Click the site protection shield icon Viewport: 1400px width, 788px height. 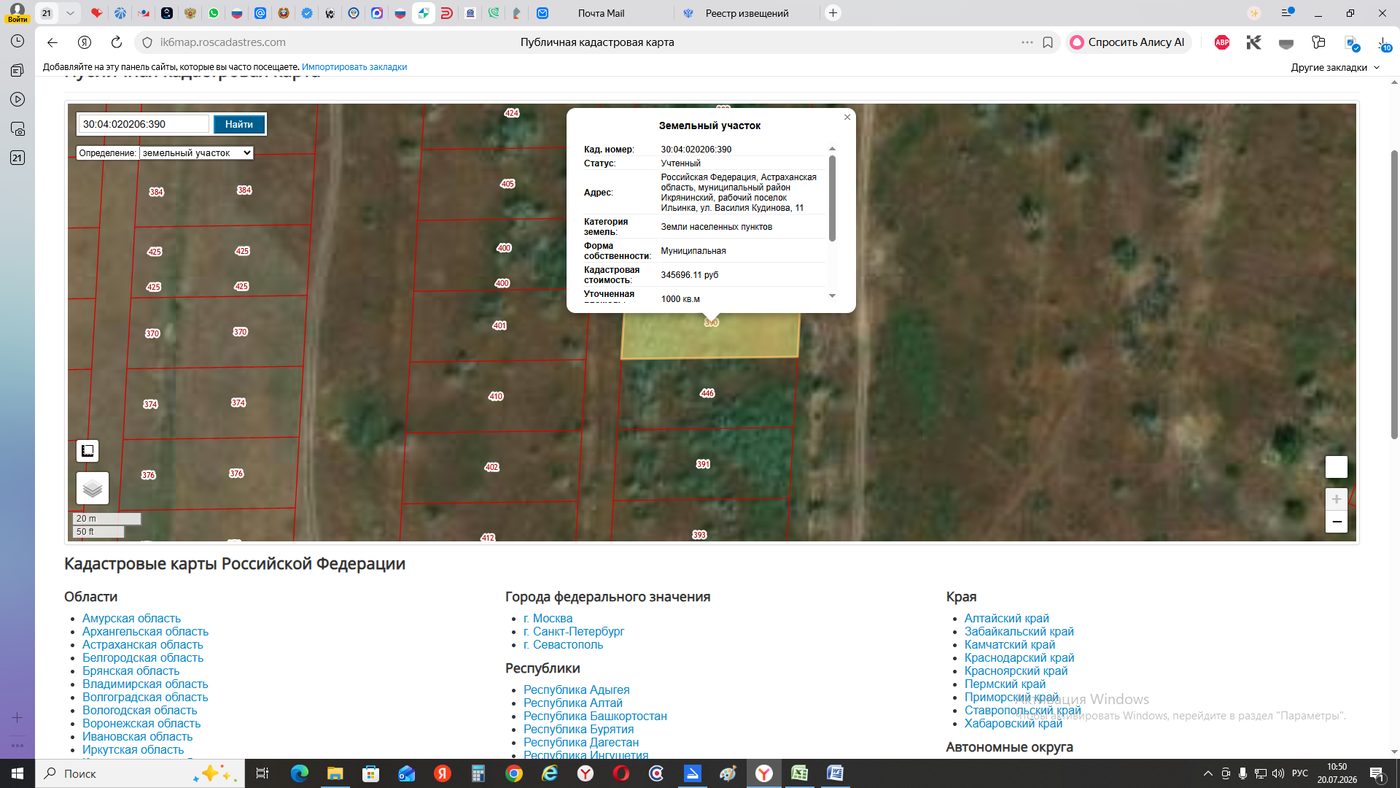pyautogui.click(x=146, y=42)
